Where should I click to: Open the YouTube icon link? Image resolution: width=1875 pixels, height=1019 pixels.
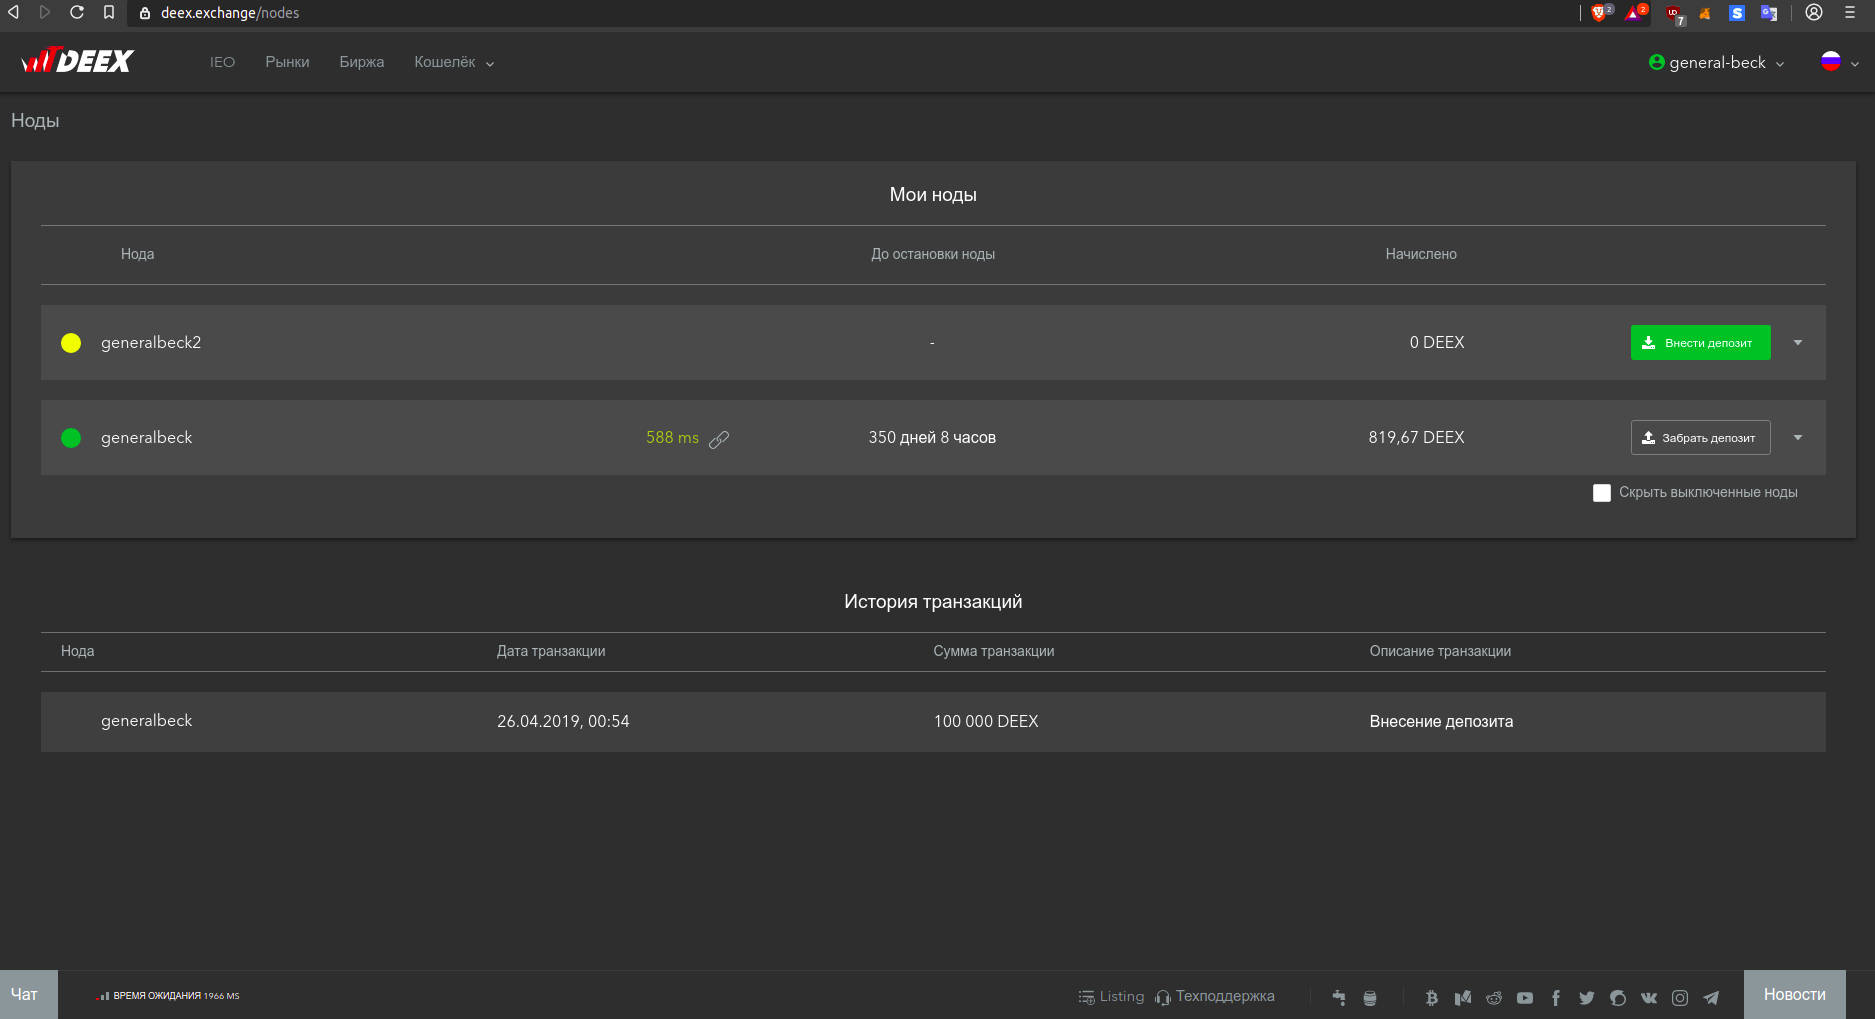click(1525, 997)
